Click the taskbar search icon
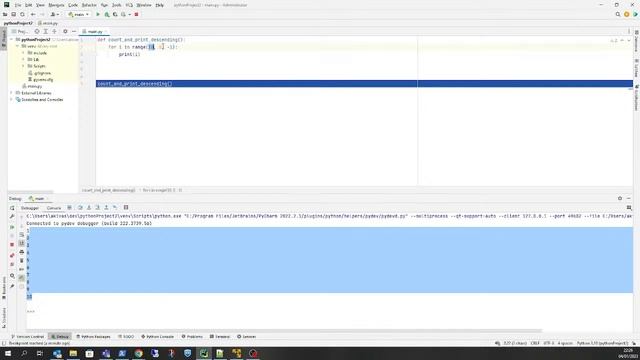The width and height of the screenshot is (640, 360). 24,353
